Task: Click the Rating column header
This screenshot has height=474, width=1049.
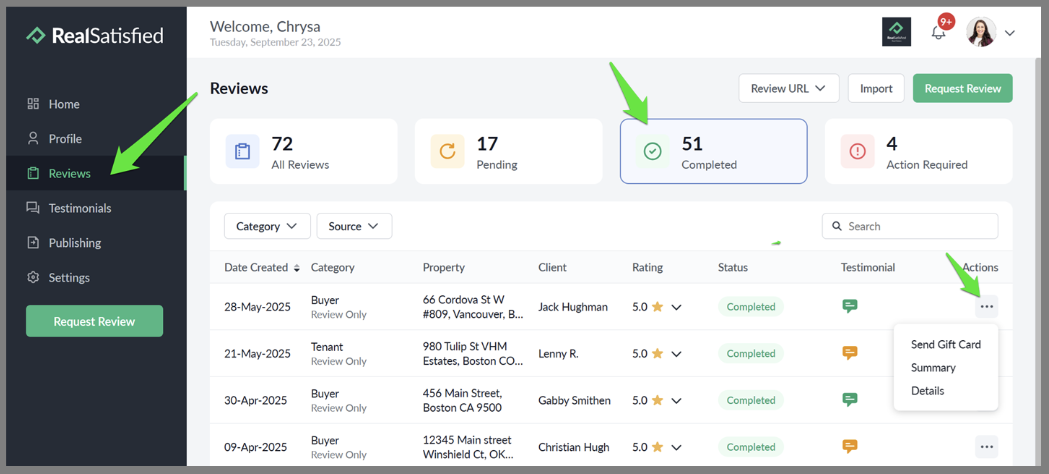Action: coord(647,267)
